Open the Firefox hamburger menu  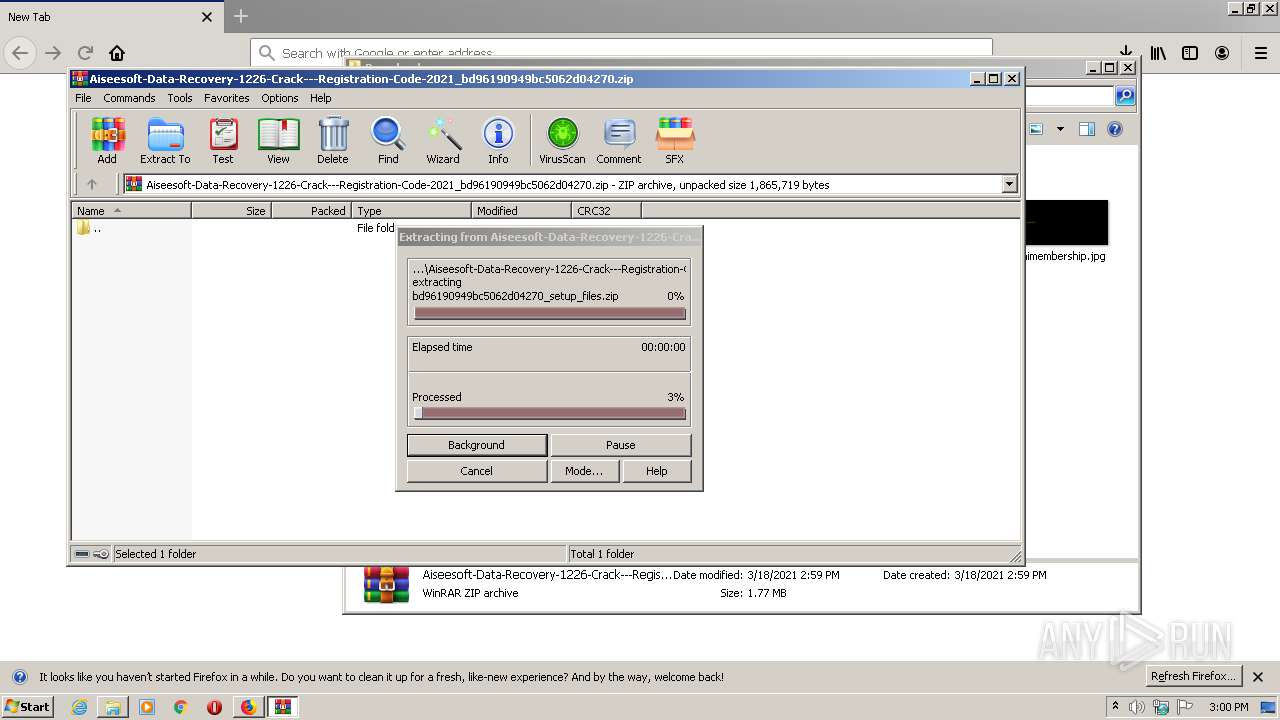[x=1261, y=53]
